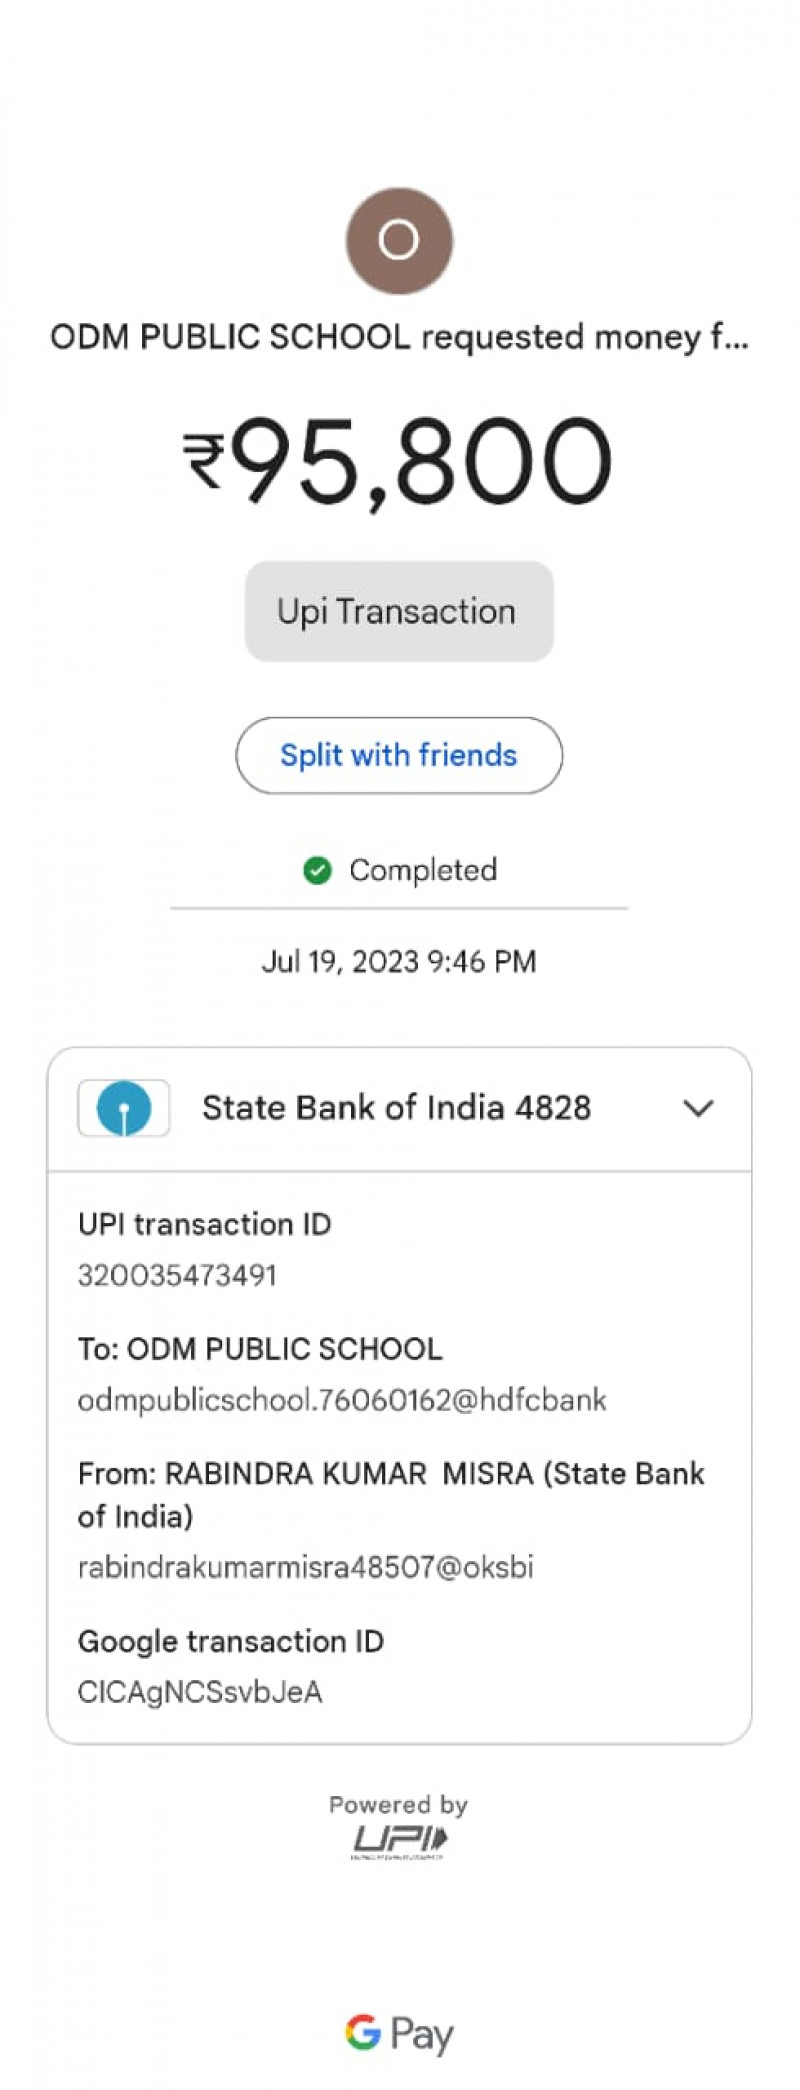Click the rabindrakumarmisra48507@oksbi UPI address

(305, 1566)
